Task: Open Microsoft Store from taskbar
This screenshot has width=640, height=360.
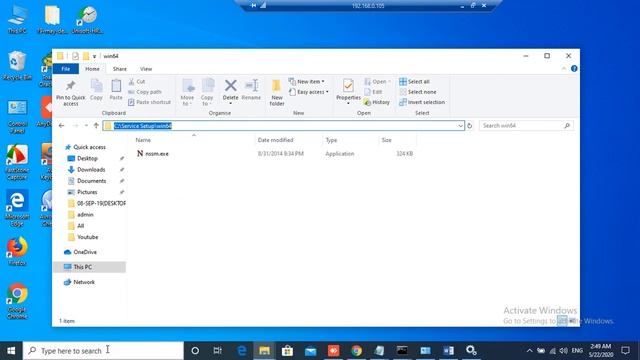Action: click(x=287, y=351)
